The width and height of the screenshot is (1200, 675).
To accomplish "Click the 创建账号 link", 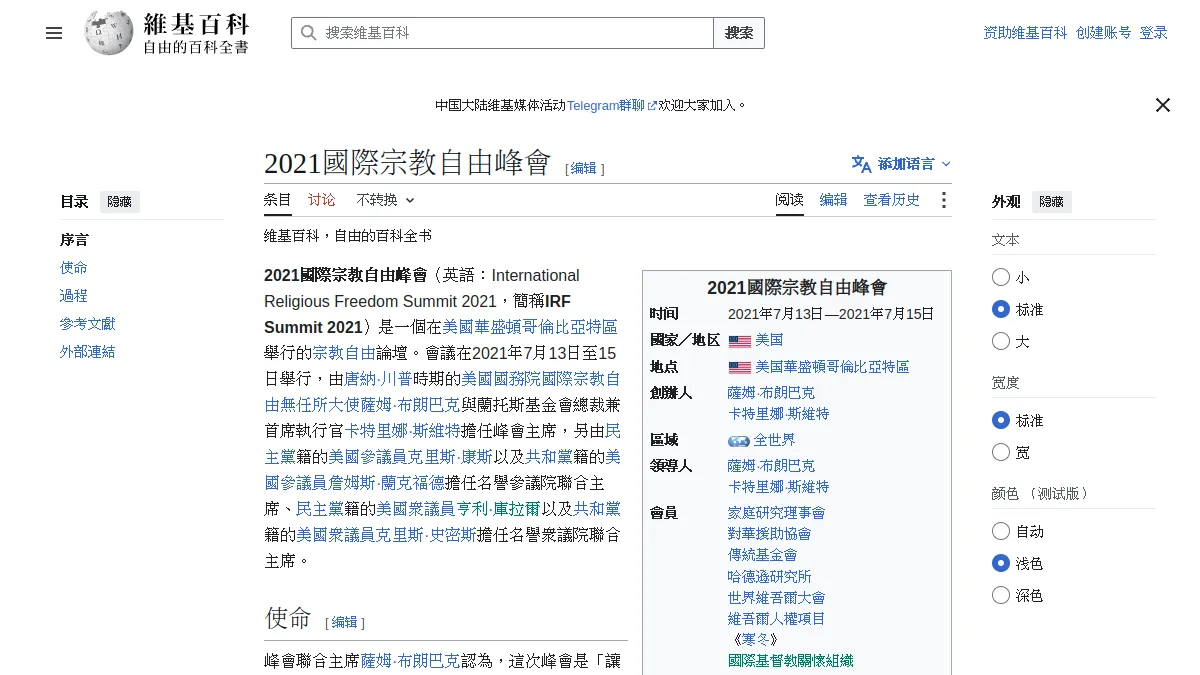I will 1104,33.
